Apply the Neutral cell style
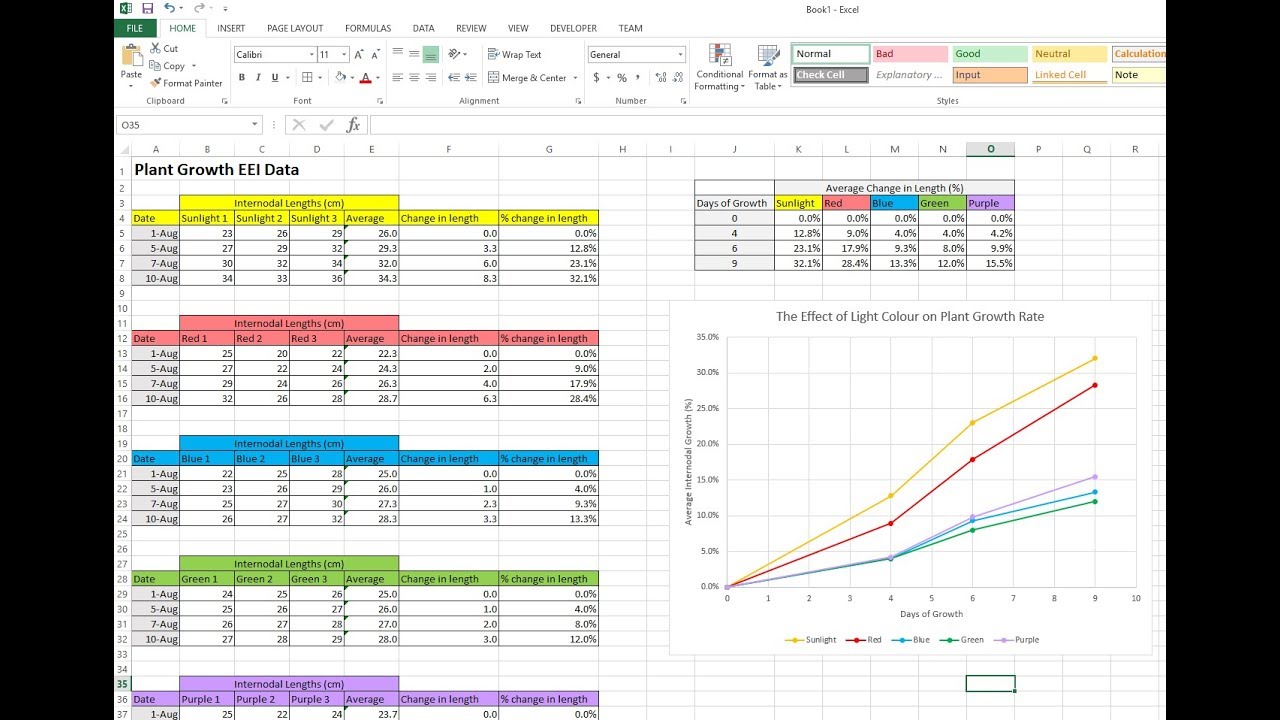Screen dimensions: 1280x720 tap(1069, 54)
